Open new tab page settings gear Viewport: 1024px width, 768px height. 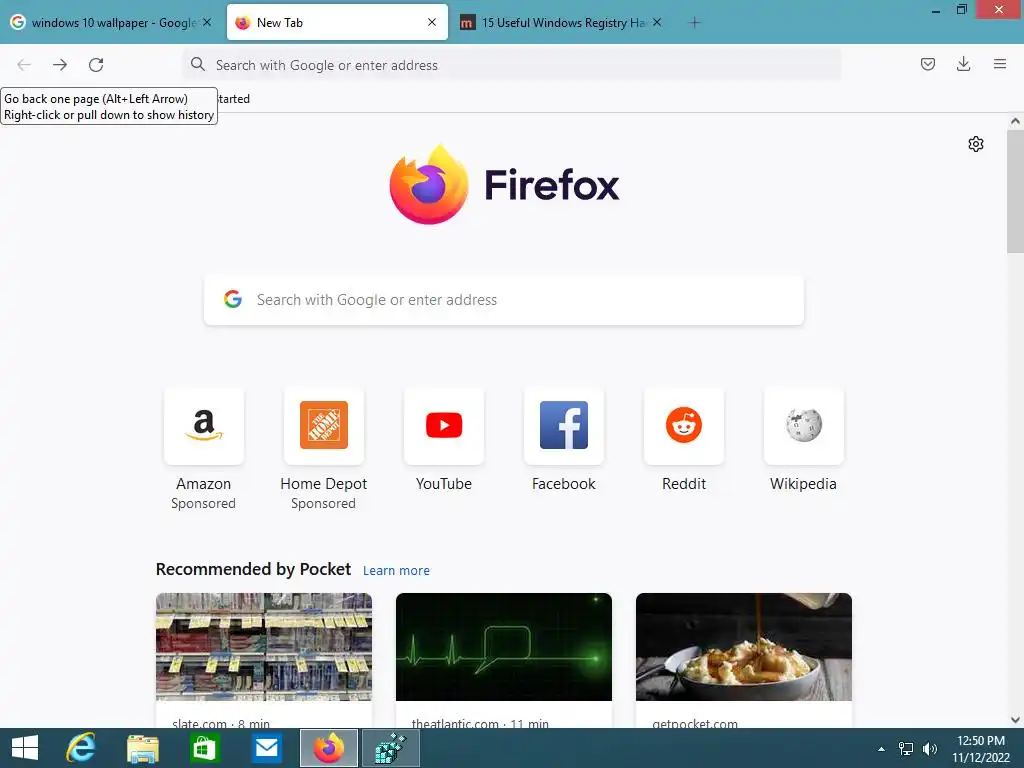tap(976, 144)
